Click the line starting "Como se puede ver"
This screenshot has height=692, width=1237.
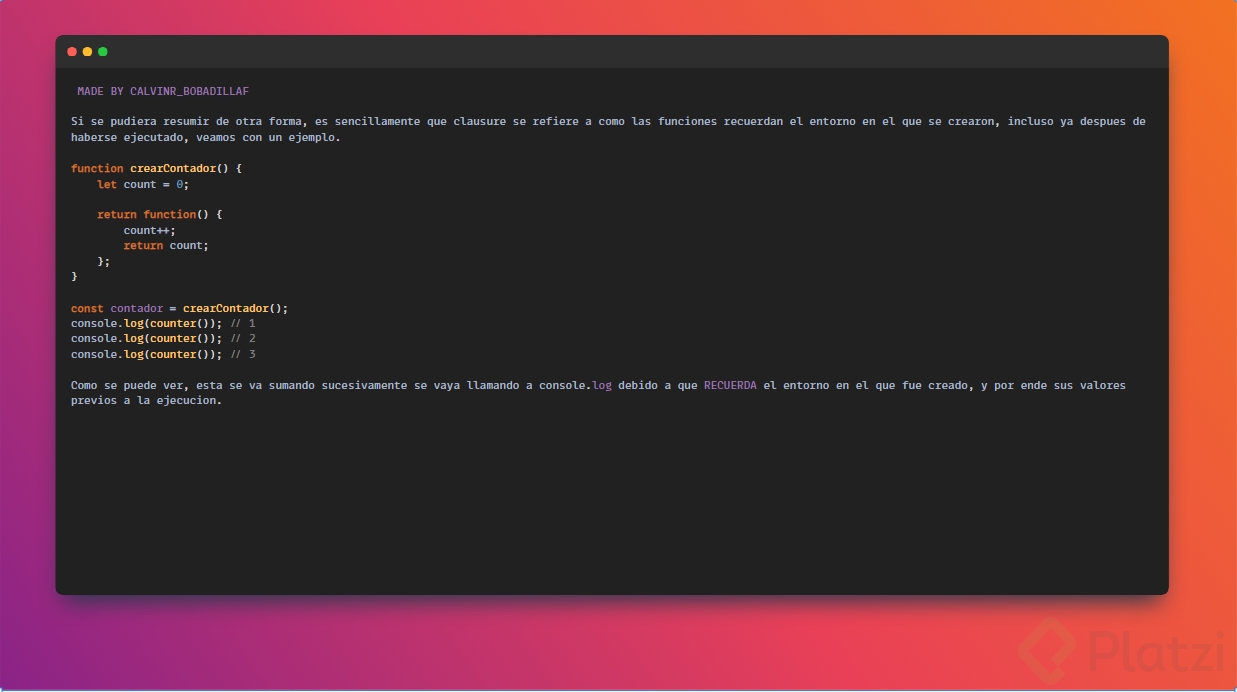click(598, 385)
